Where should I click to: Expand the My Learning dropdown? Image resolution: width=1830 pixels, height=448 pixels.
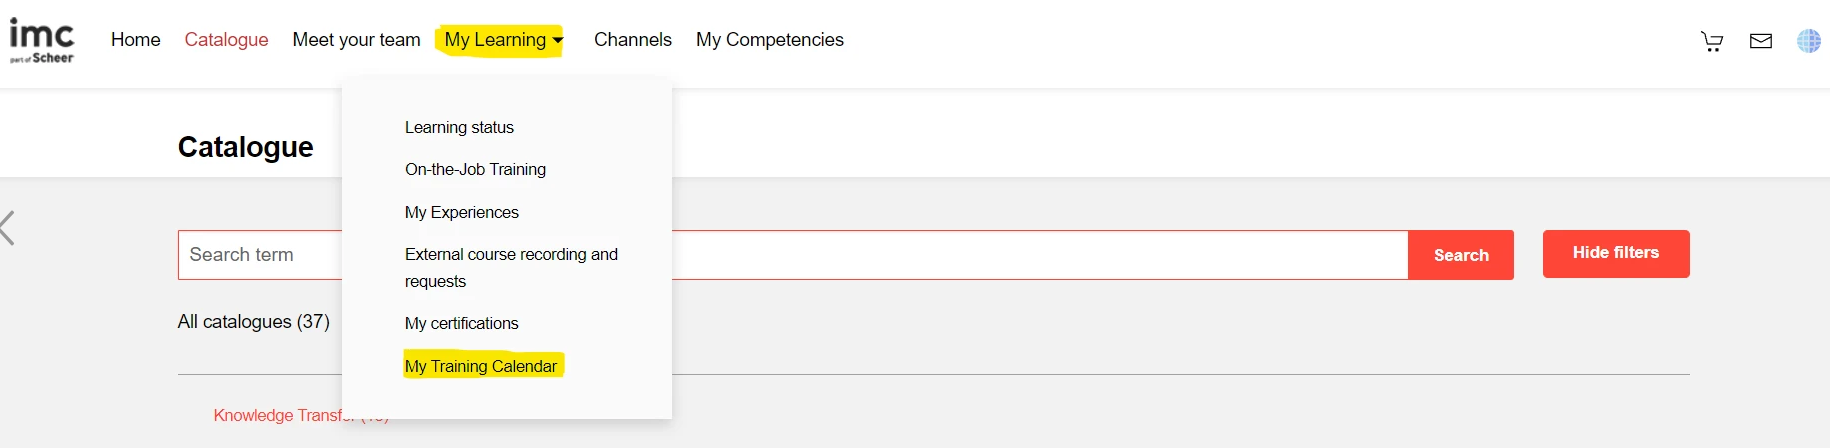[503, 40]
